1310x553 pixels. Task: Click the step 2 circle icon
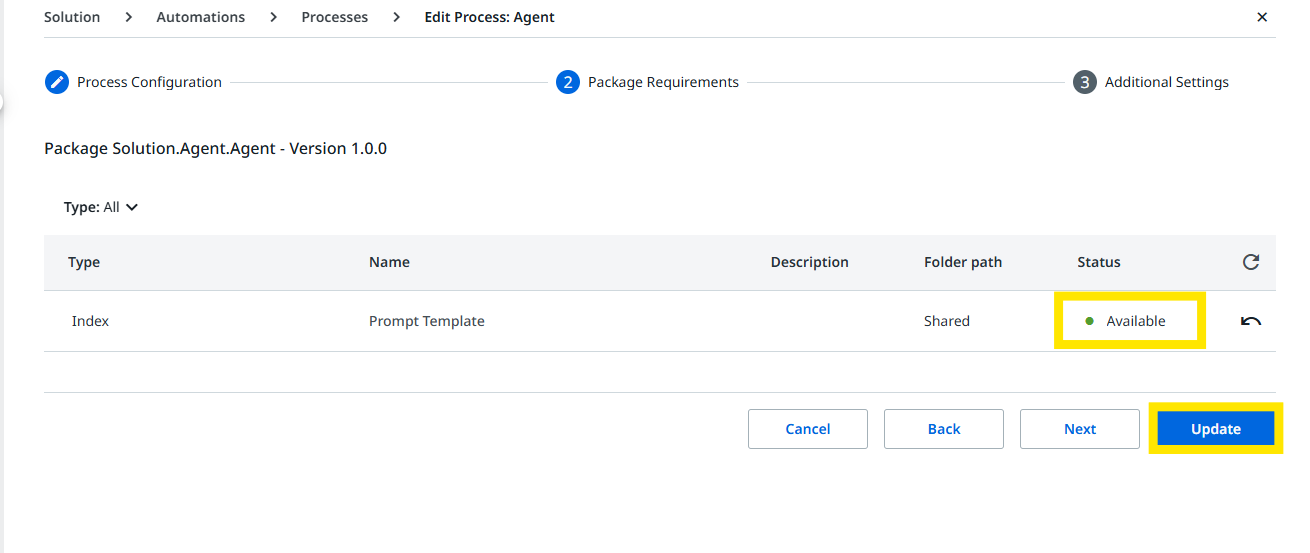pyautogui.click(x=568, y=82)
